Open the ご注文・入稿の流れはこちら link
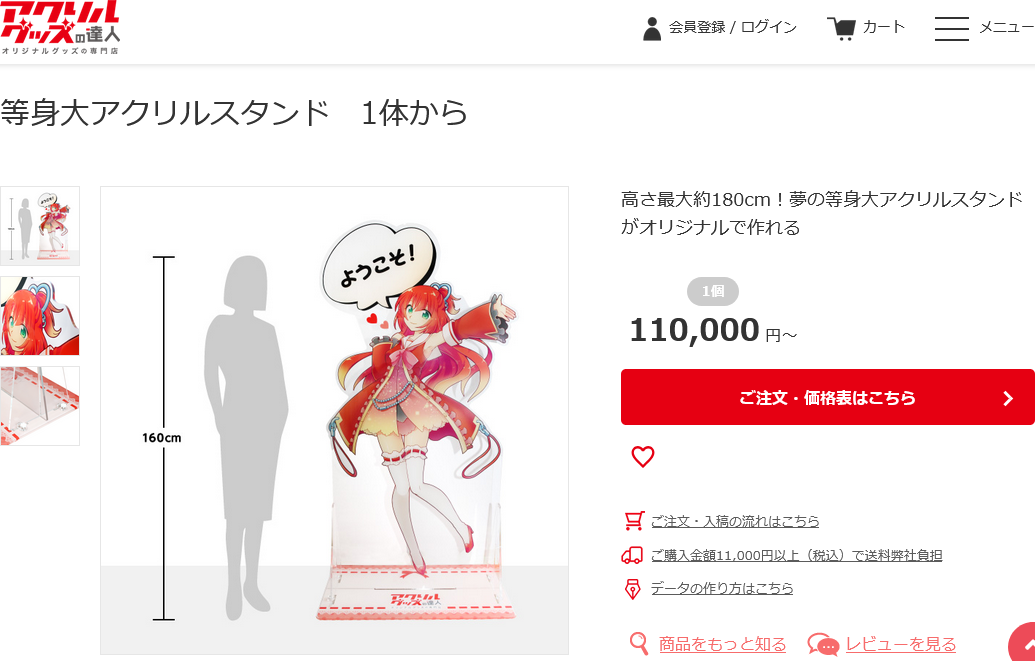Image resolution: width=1035 pixels, height=661 pixels. click(x=735, y=521)
